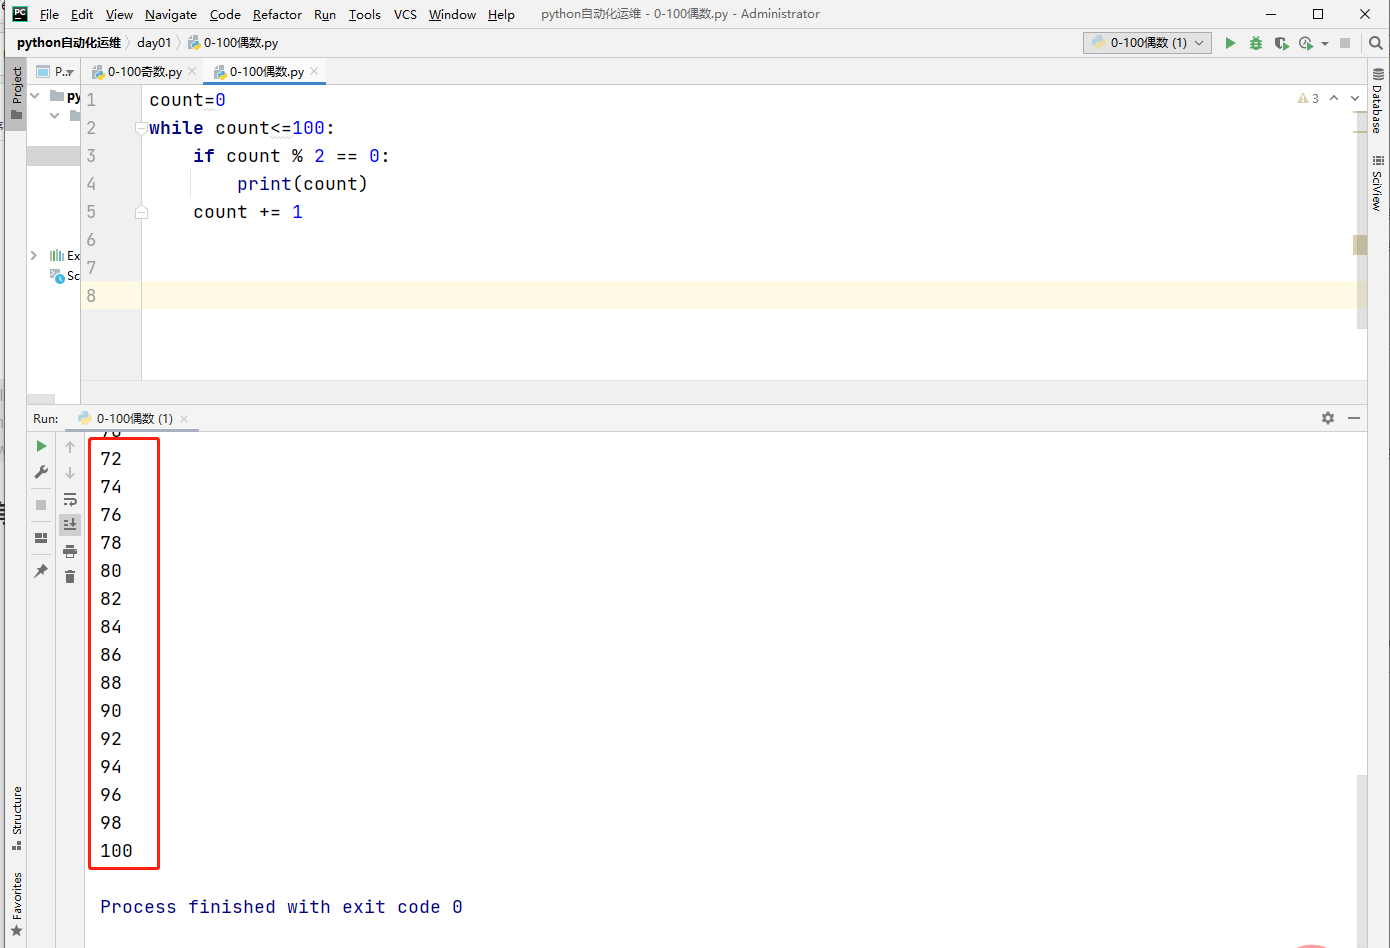1390x948 pixels.
Task: Open the profiler options dropdown arrow
Action: pyautogui.click(x=1325, y=44)
